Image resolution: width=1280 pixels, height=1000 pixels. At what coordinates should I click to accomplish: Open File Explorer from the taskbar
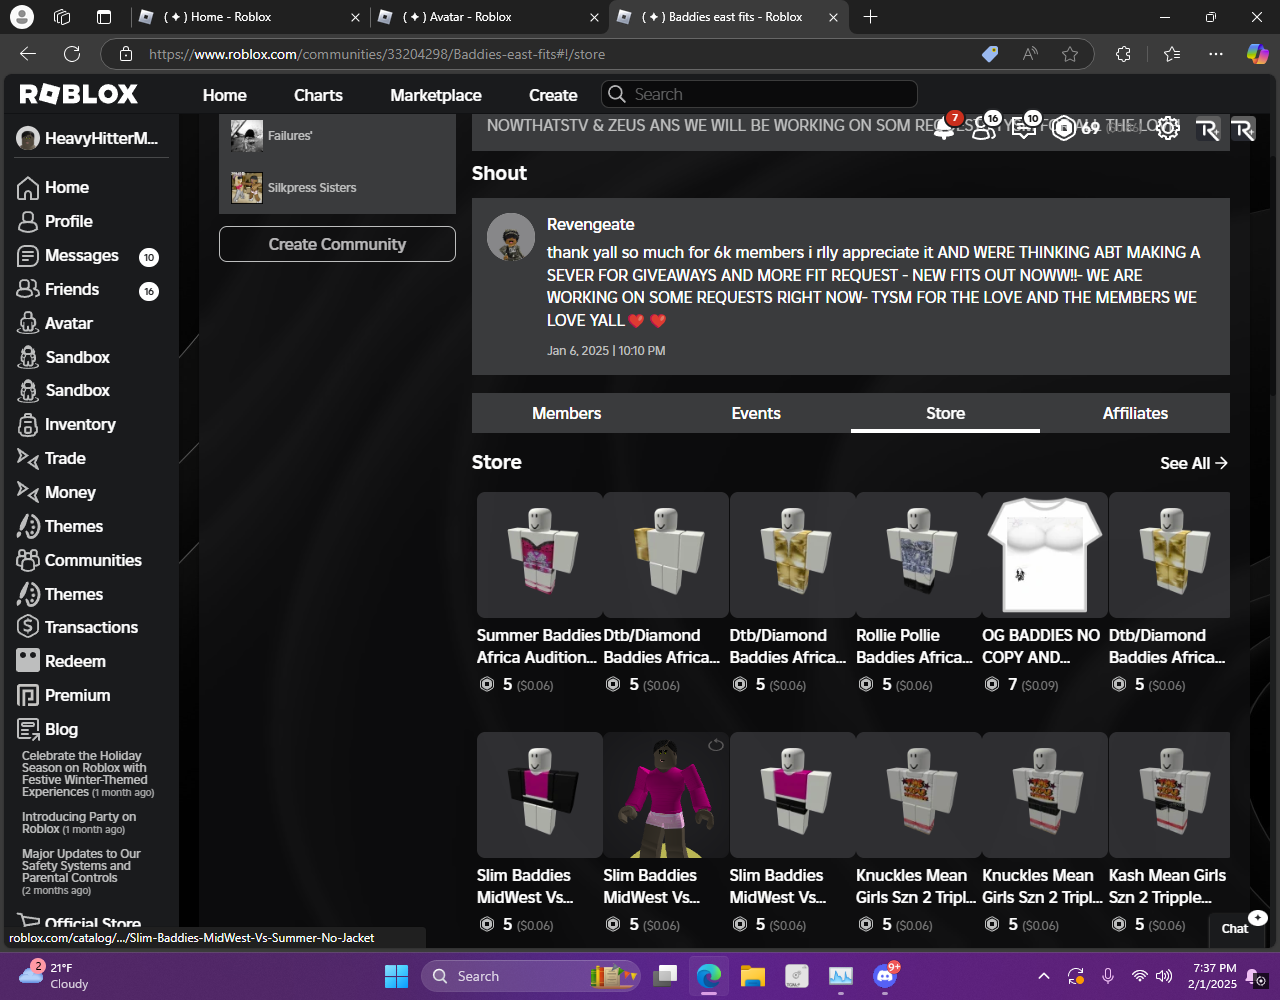click(752, 976)
